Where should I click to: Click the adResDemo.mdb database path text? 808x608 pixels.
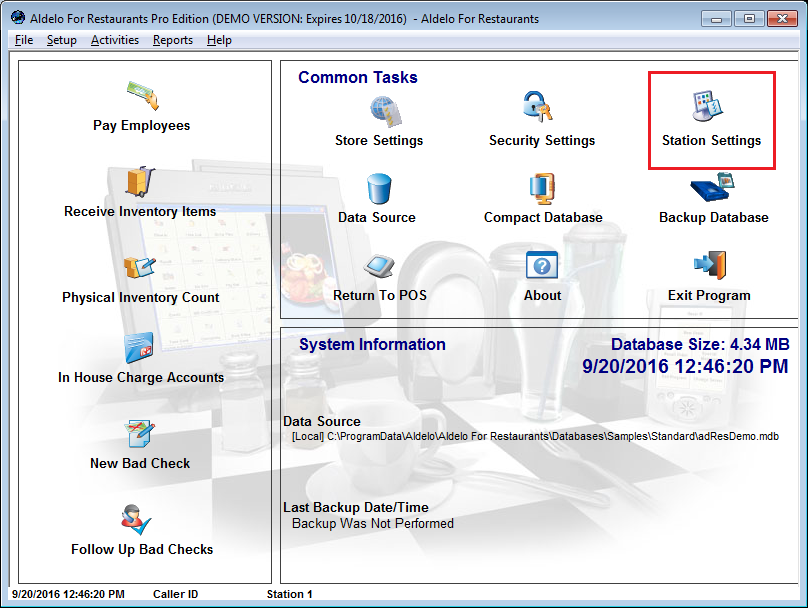[x=535, y=436]
